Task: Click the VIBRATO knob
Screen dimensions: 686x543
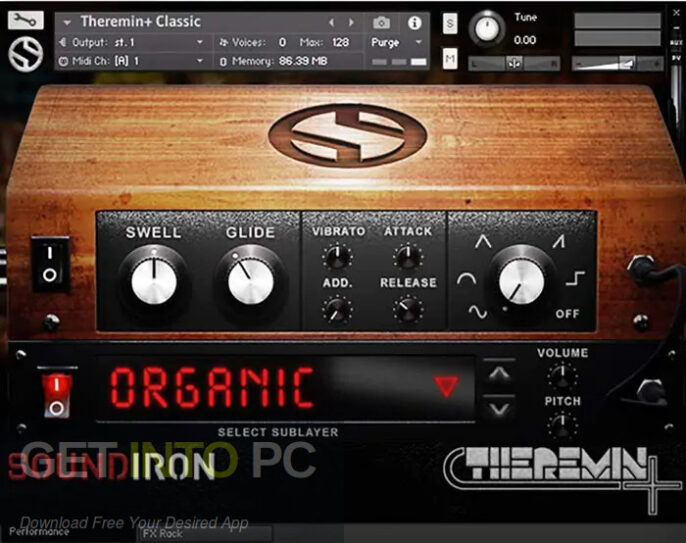Action: click(x=337, y=257)
